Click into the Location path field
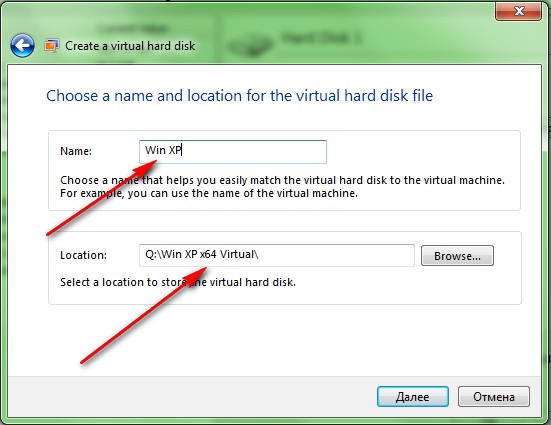 point(277,255)
